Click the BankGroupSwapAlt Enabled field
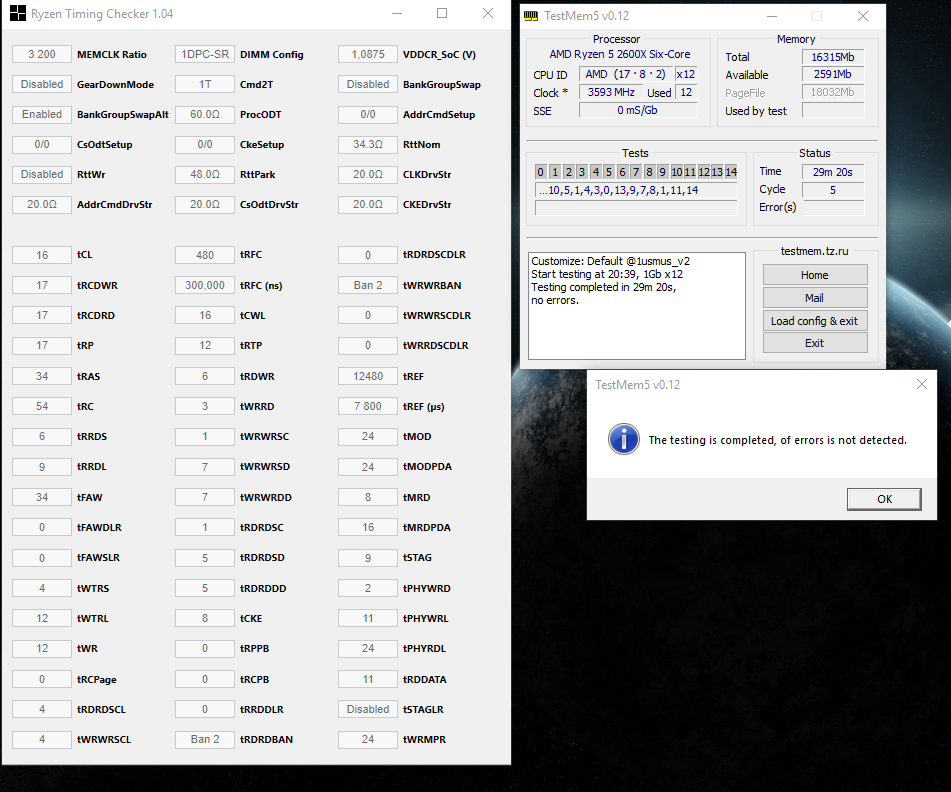This screenshot has height=792, width=951. [x=42, y=114]
